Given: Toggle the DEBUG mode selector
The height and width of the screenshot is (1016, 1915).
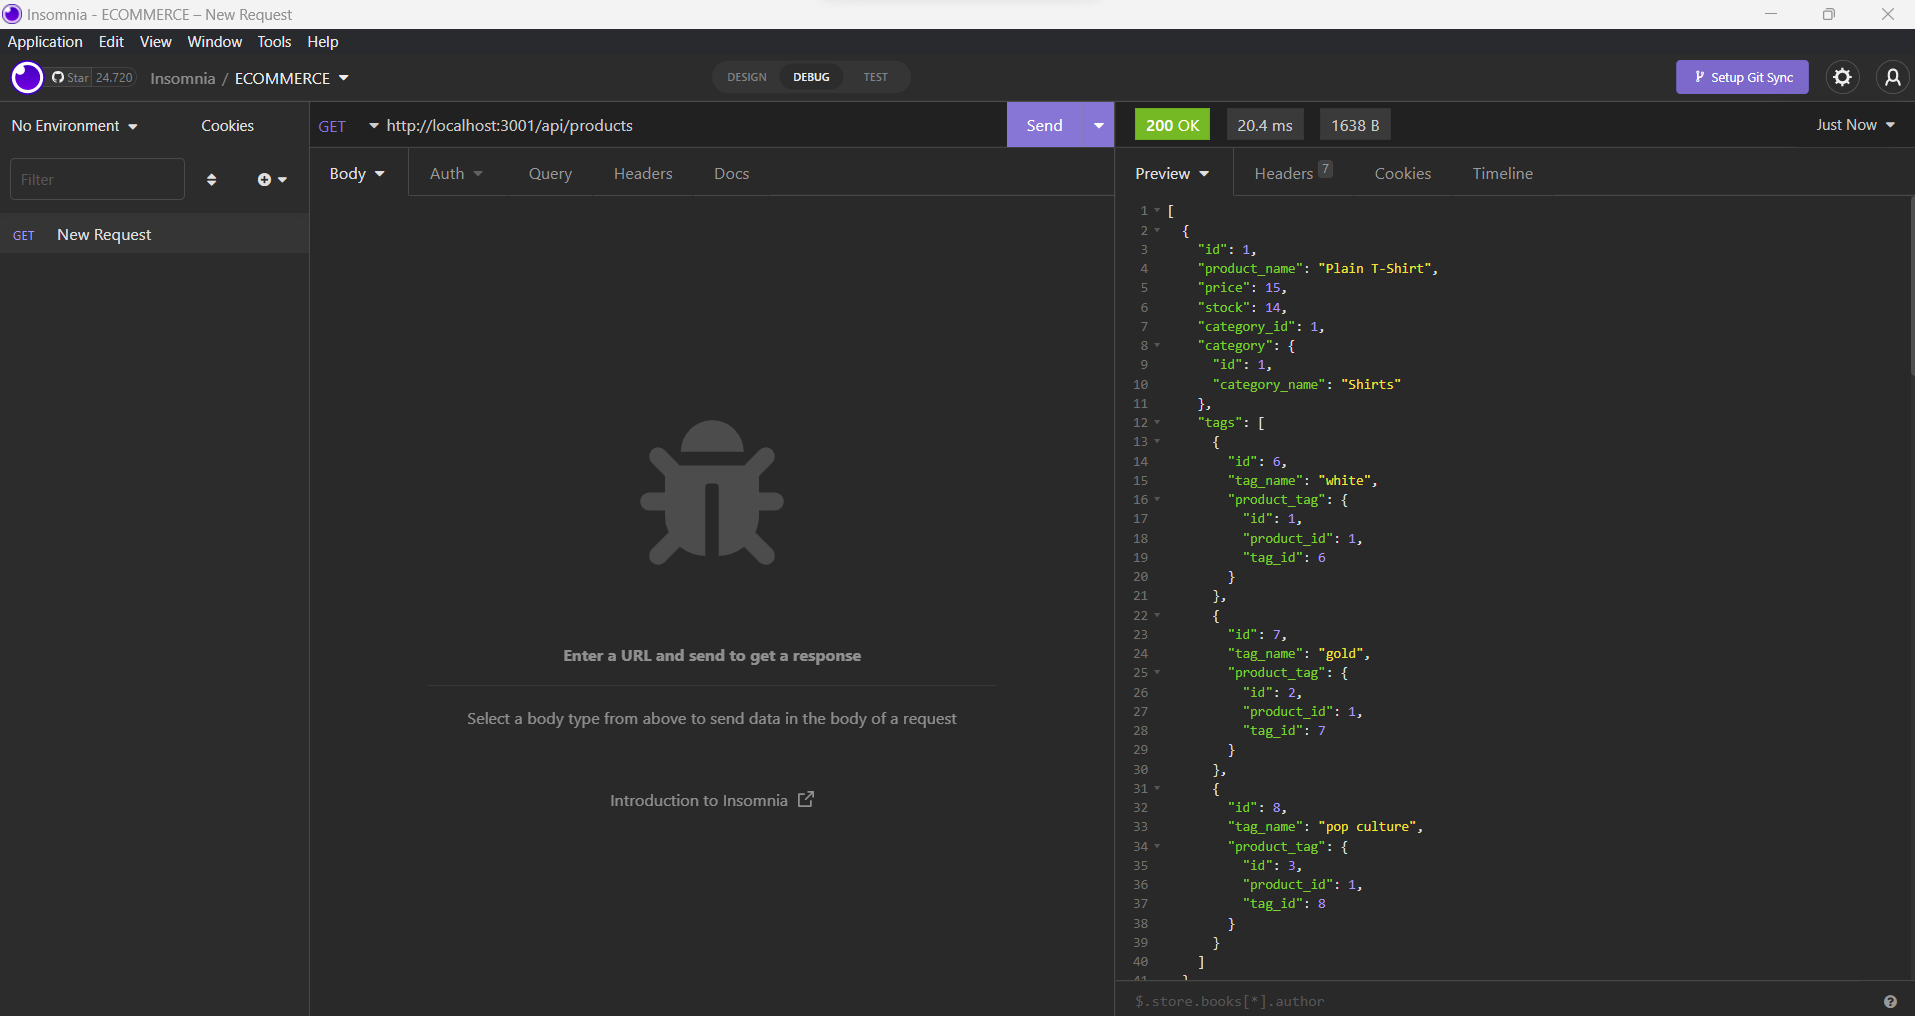Looking at the screenshot, I should click(x=811, y=77).
